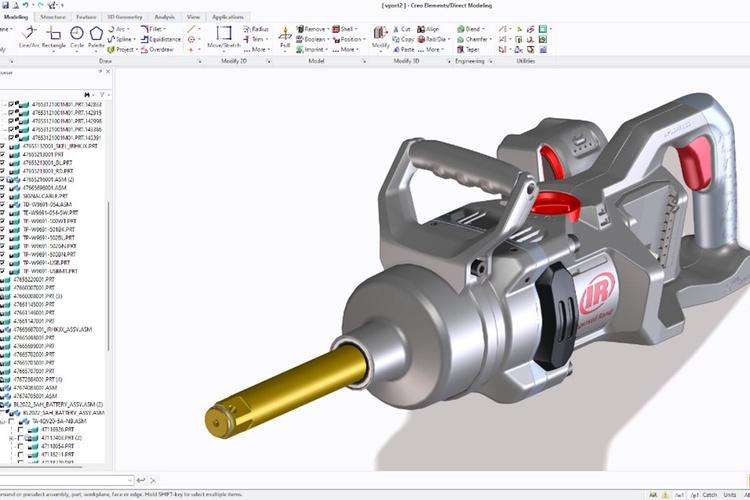750x500 pixels.
Task: Start the Pull model command
Action: (x=285, y=37)
